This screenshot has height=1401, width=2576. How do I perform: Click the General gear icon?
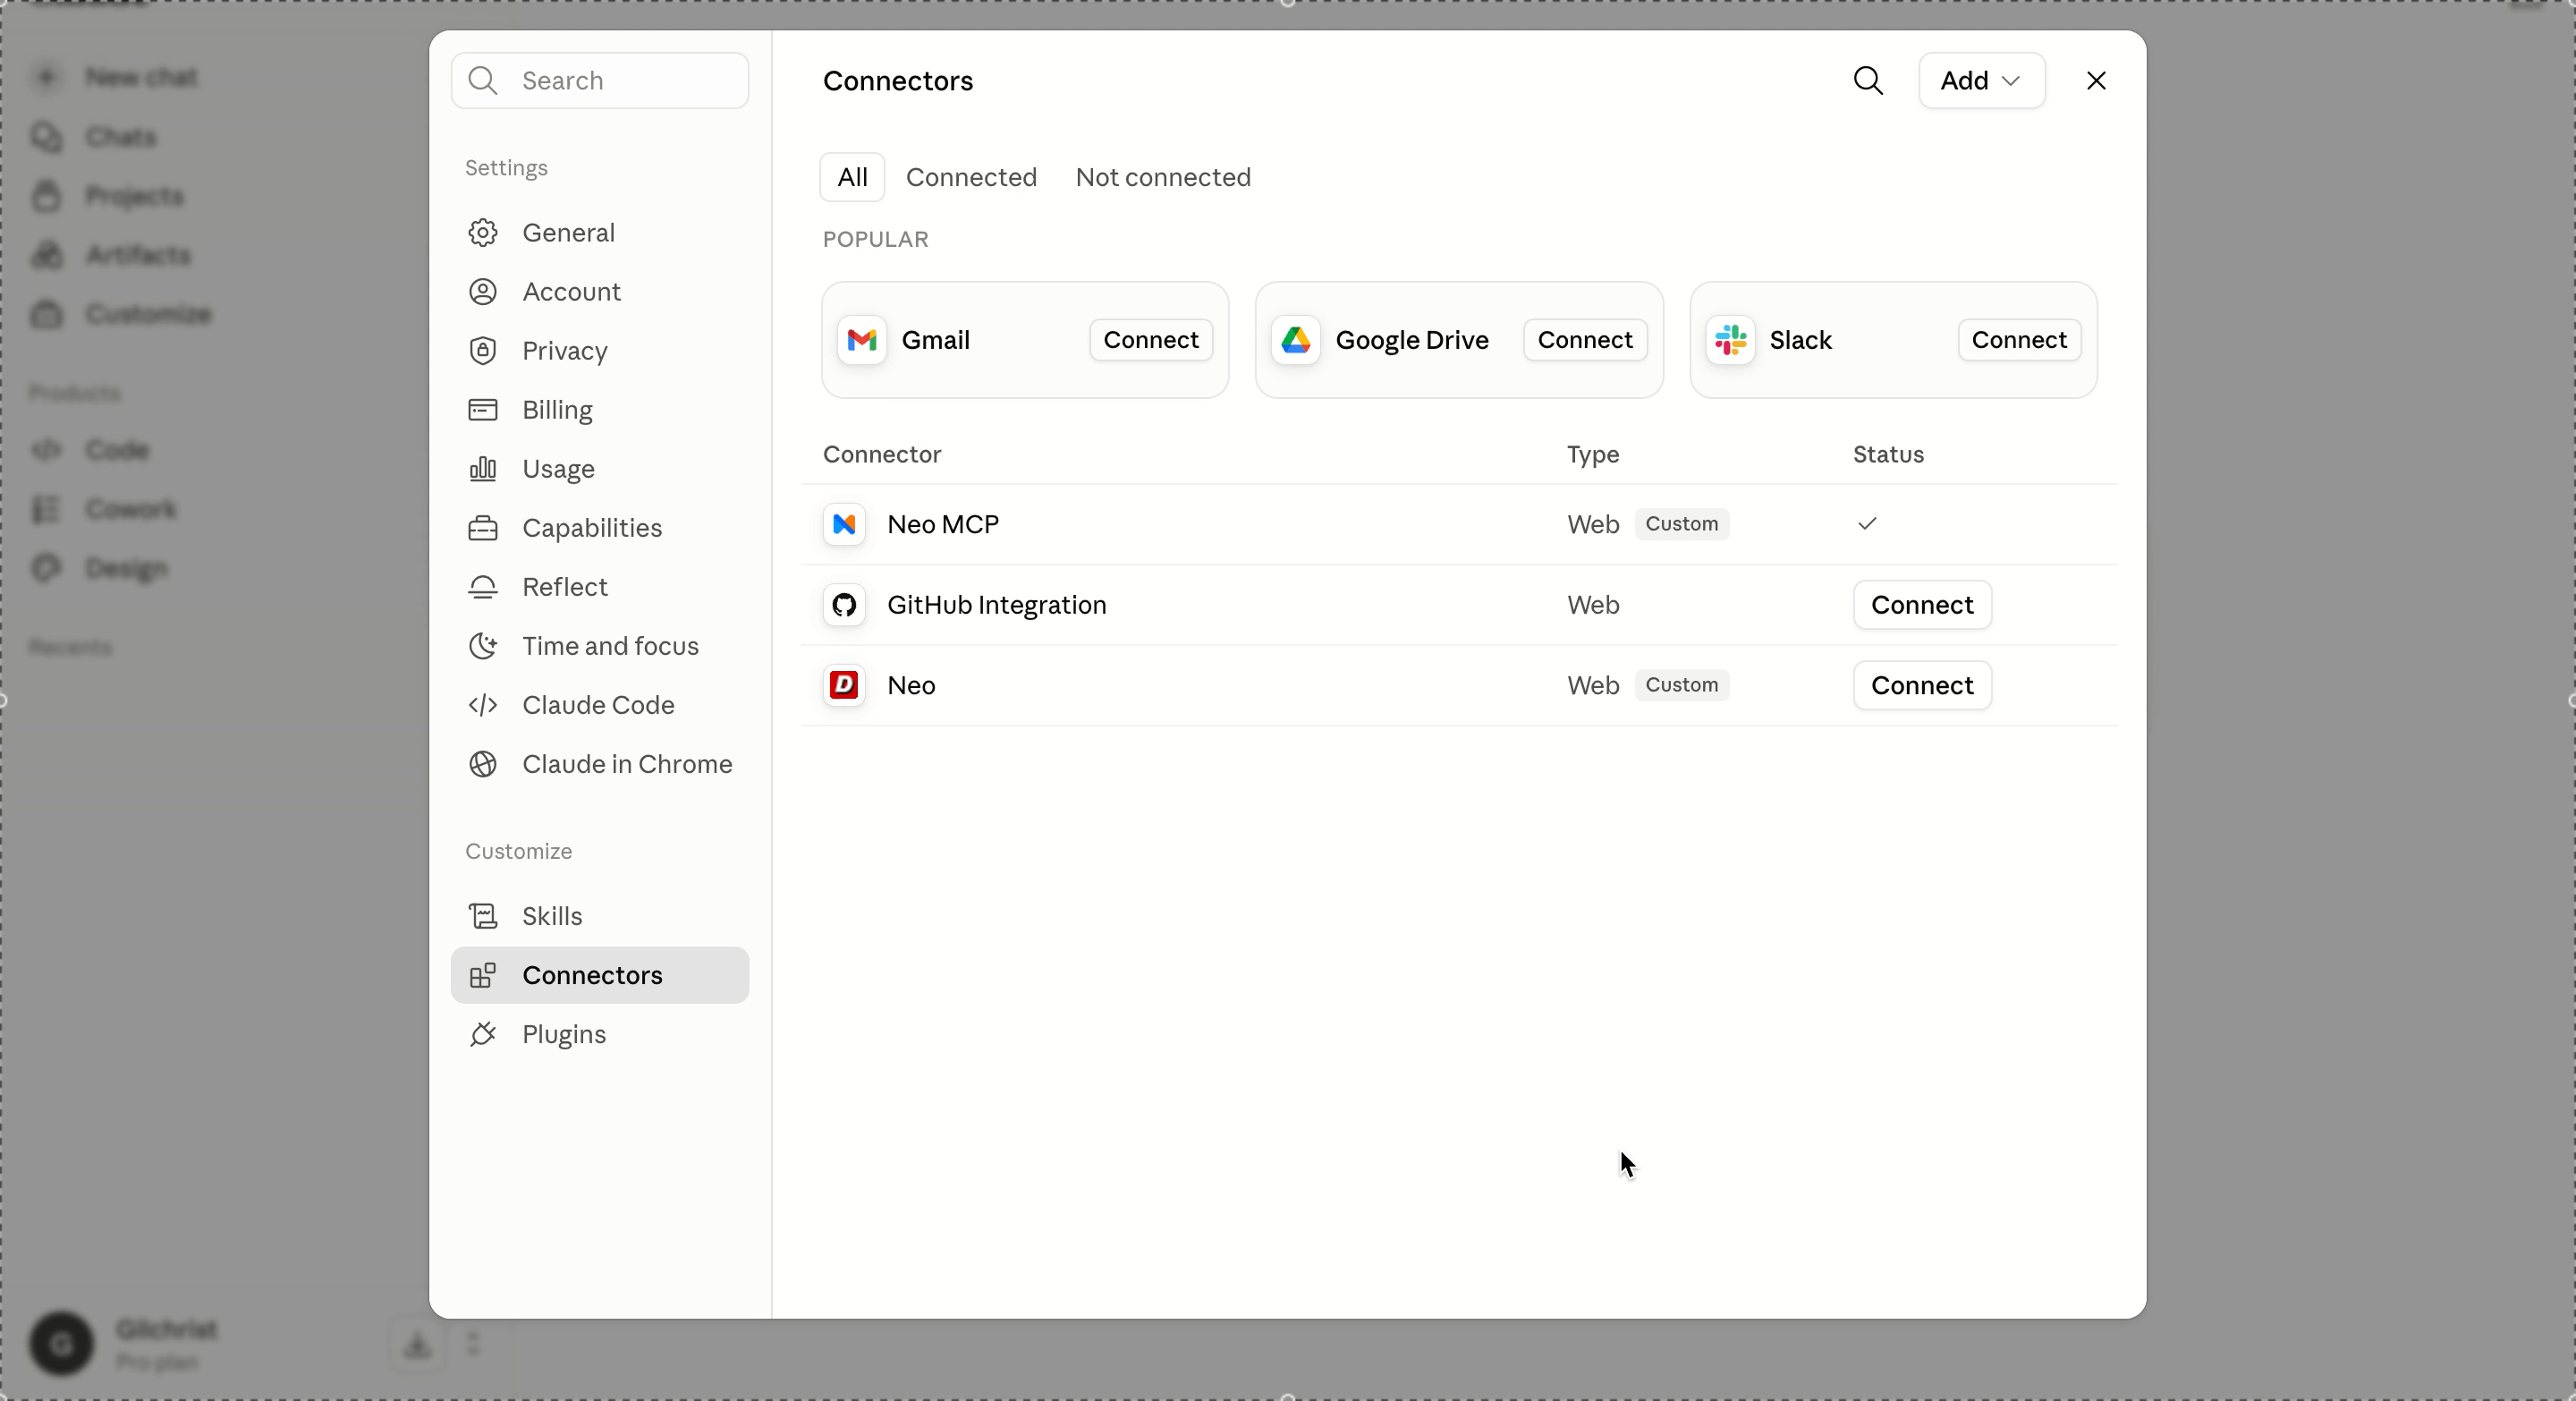tap(483, 232)
